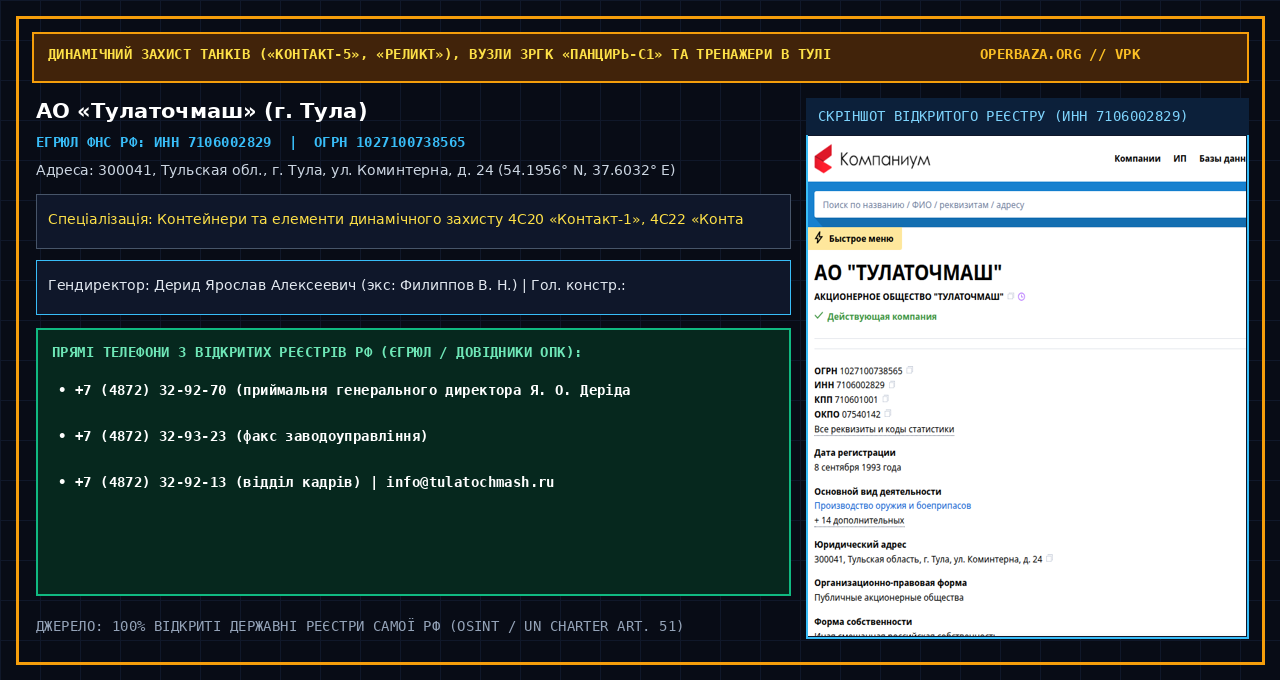This screenshot has width=1280, height=680.
Task: Click the СКРІНШОТ ВІДКРИТОГО РЕЄСТРУ panel title
Action: (1003, 117)
